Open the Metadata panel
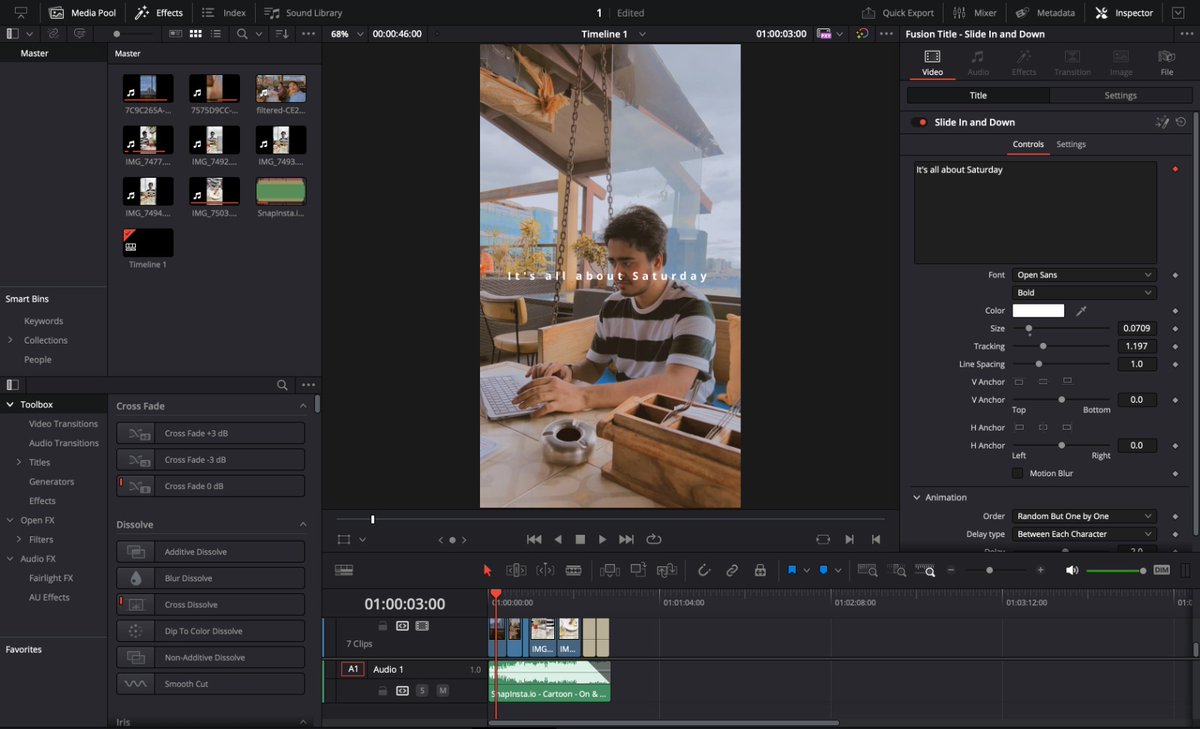 coord(1045,13)
